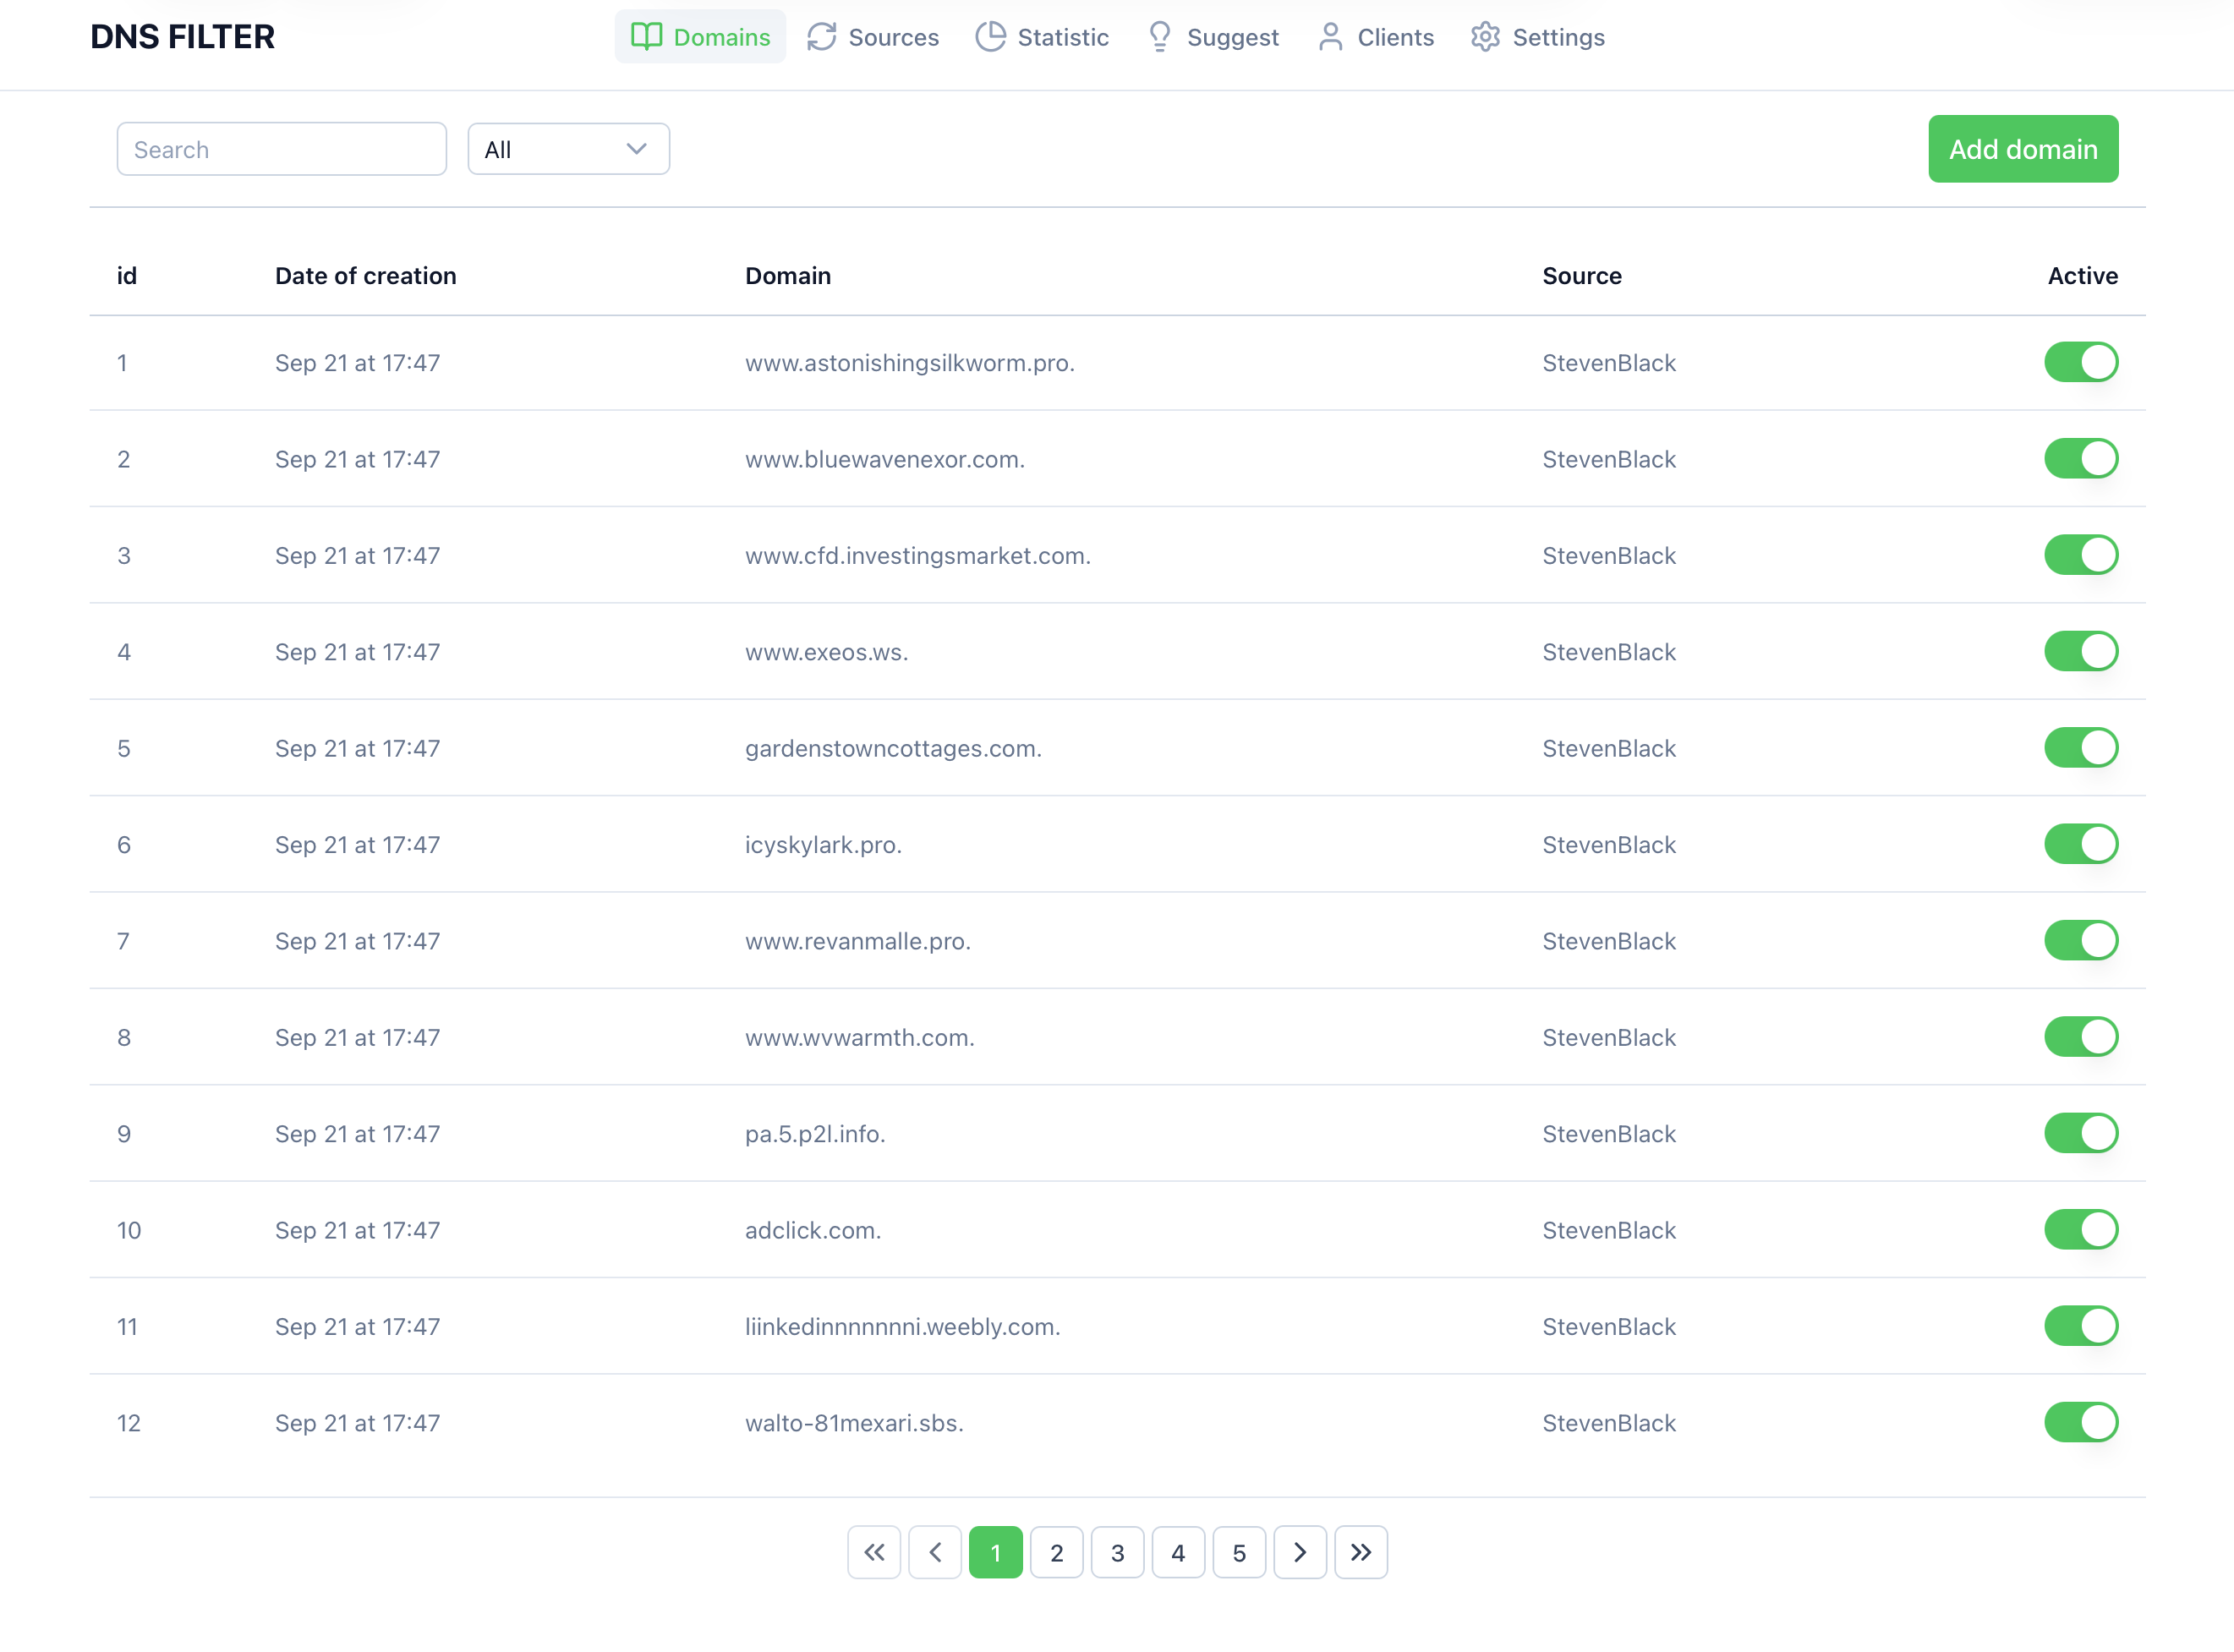Select domain text adclick.com.
Image resolution: width=2234 pixels, height=1652 pixels.
[x=813, y=1231]
